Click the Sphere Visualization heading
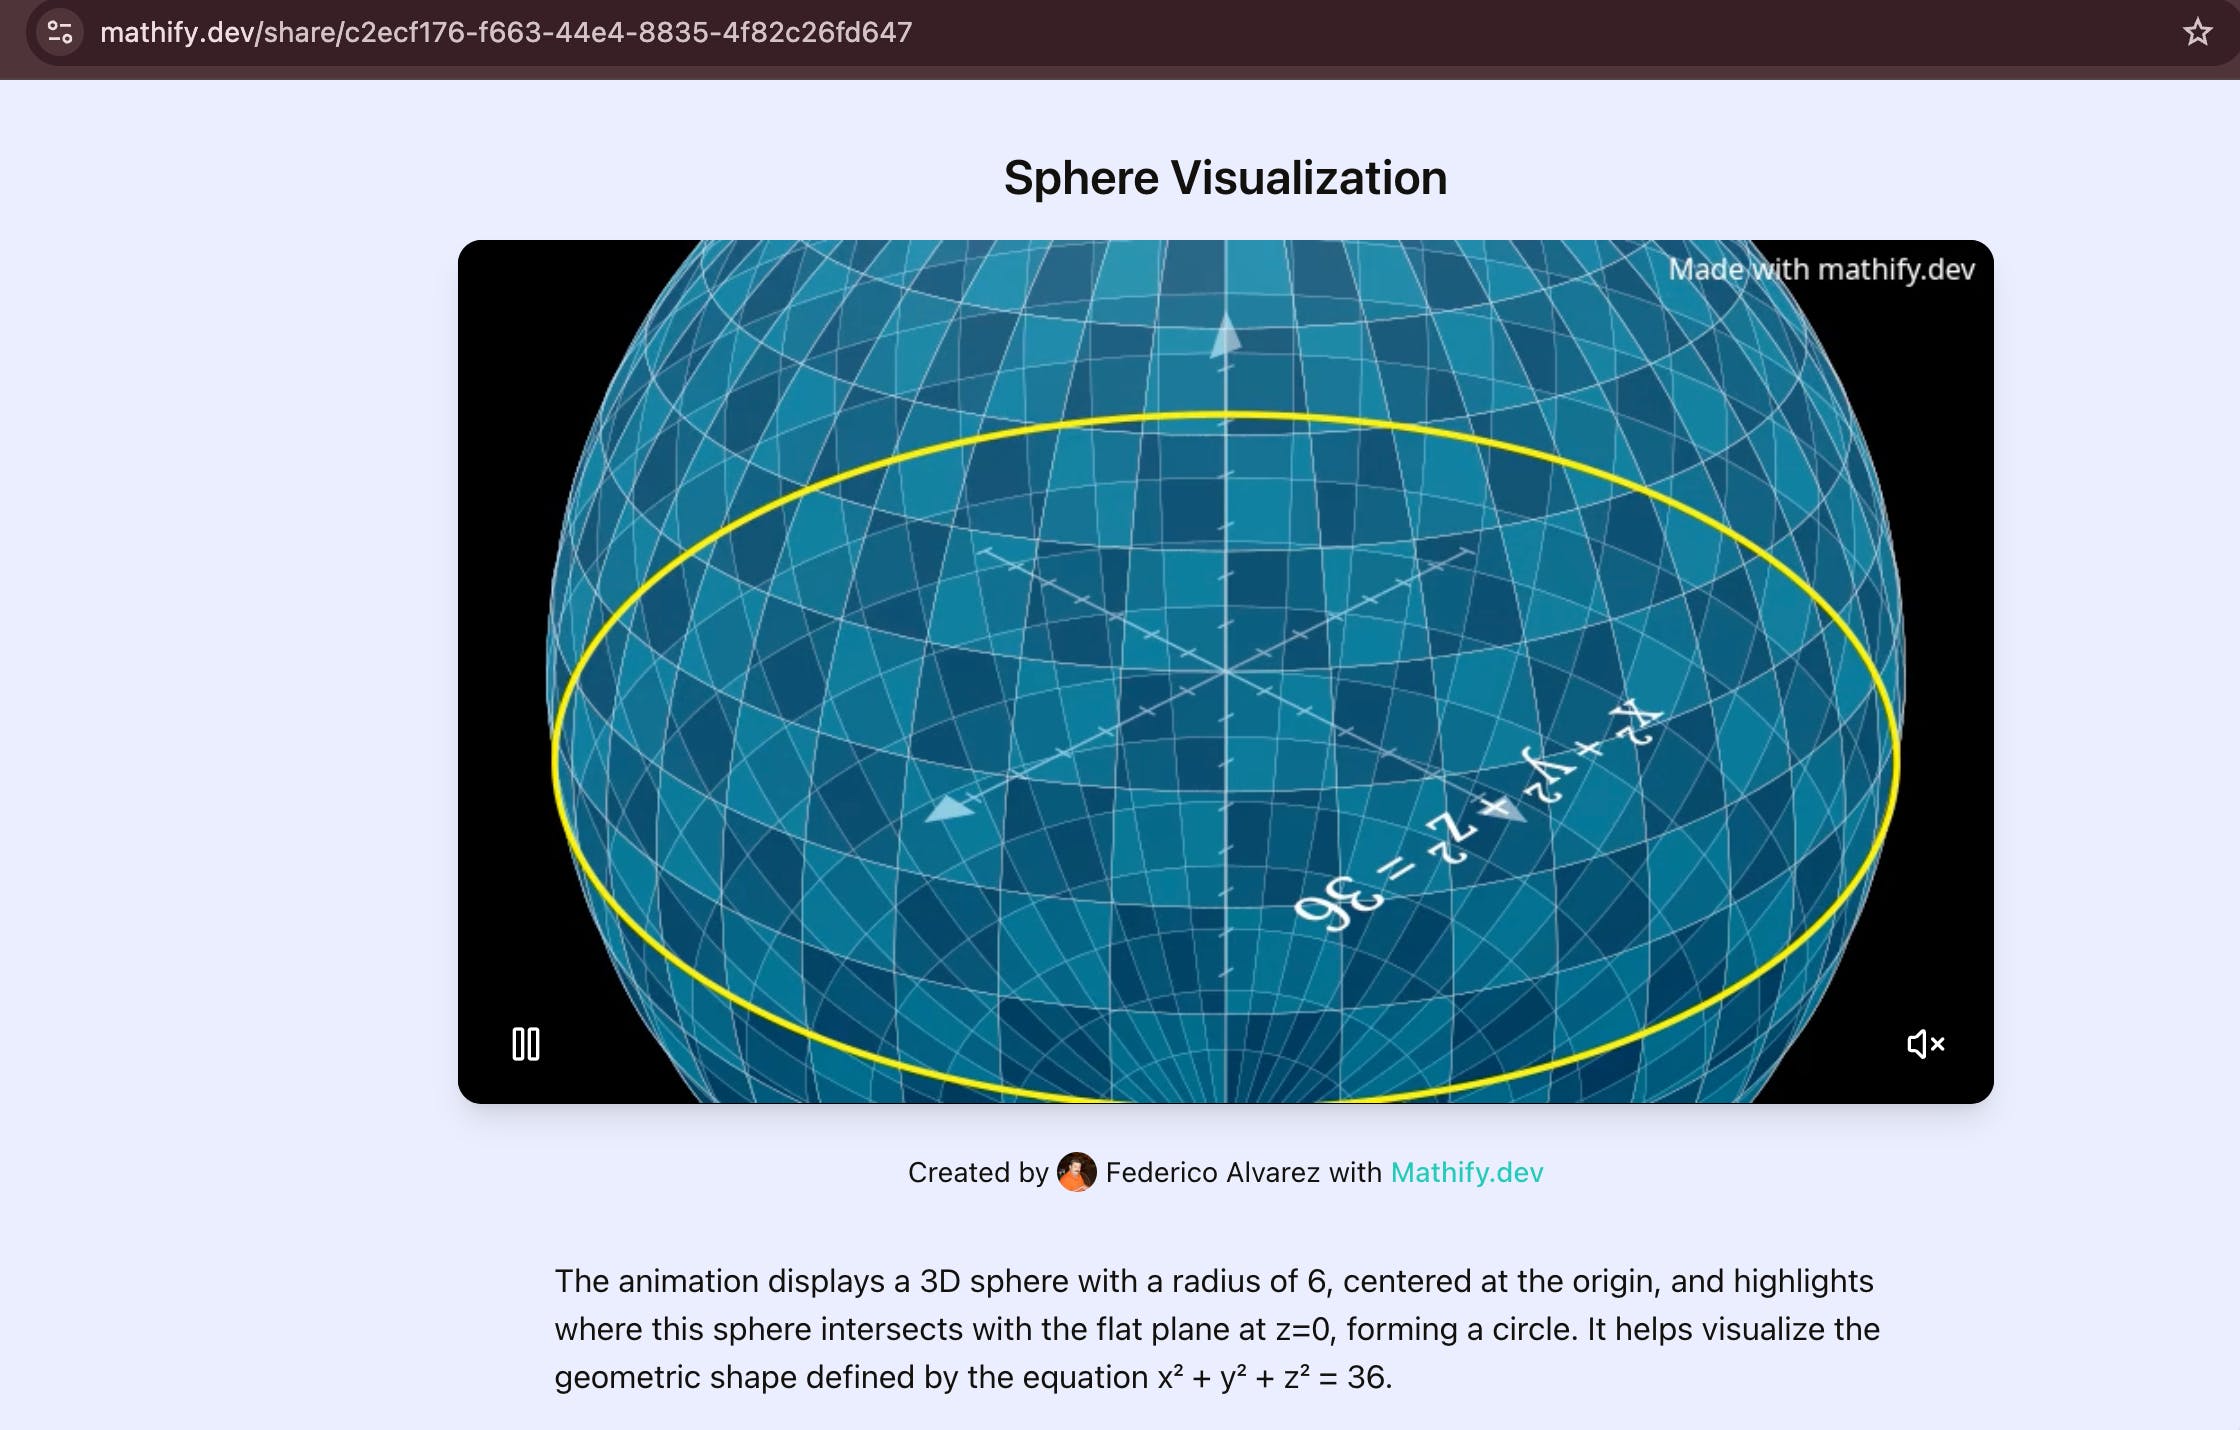The width and height of the screenshot is (2240, 1430). pos(1225,178)
